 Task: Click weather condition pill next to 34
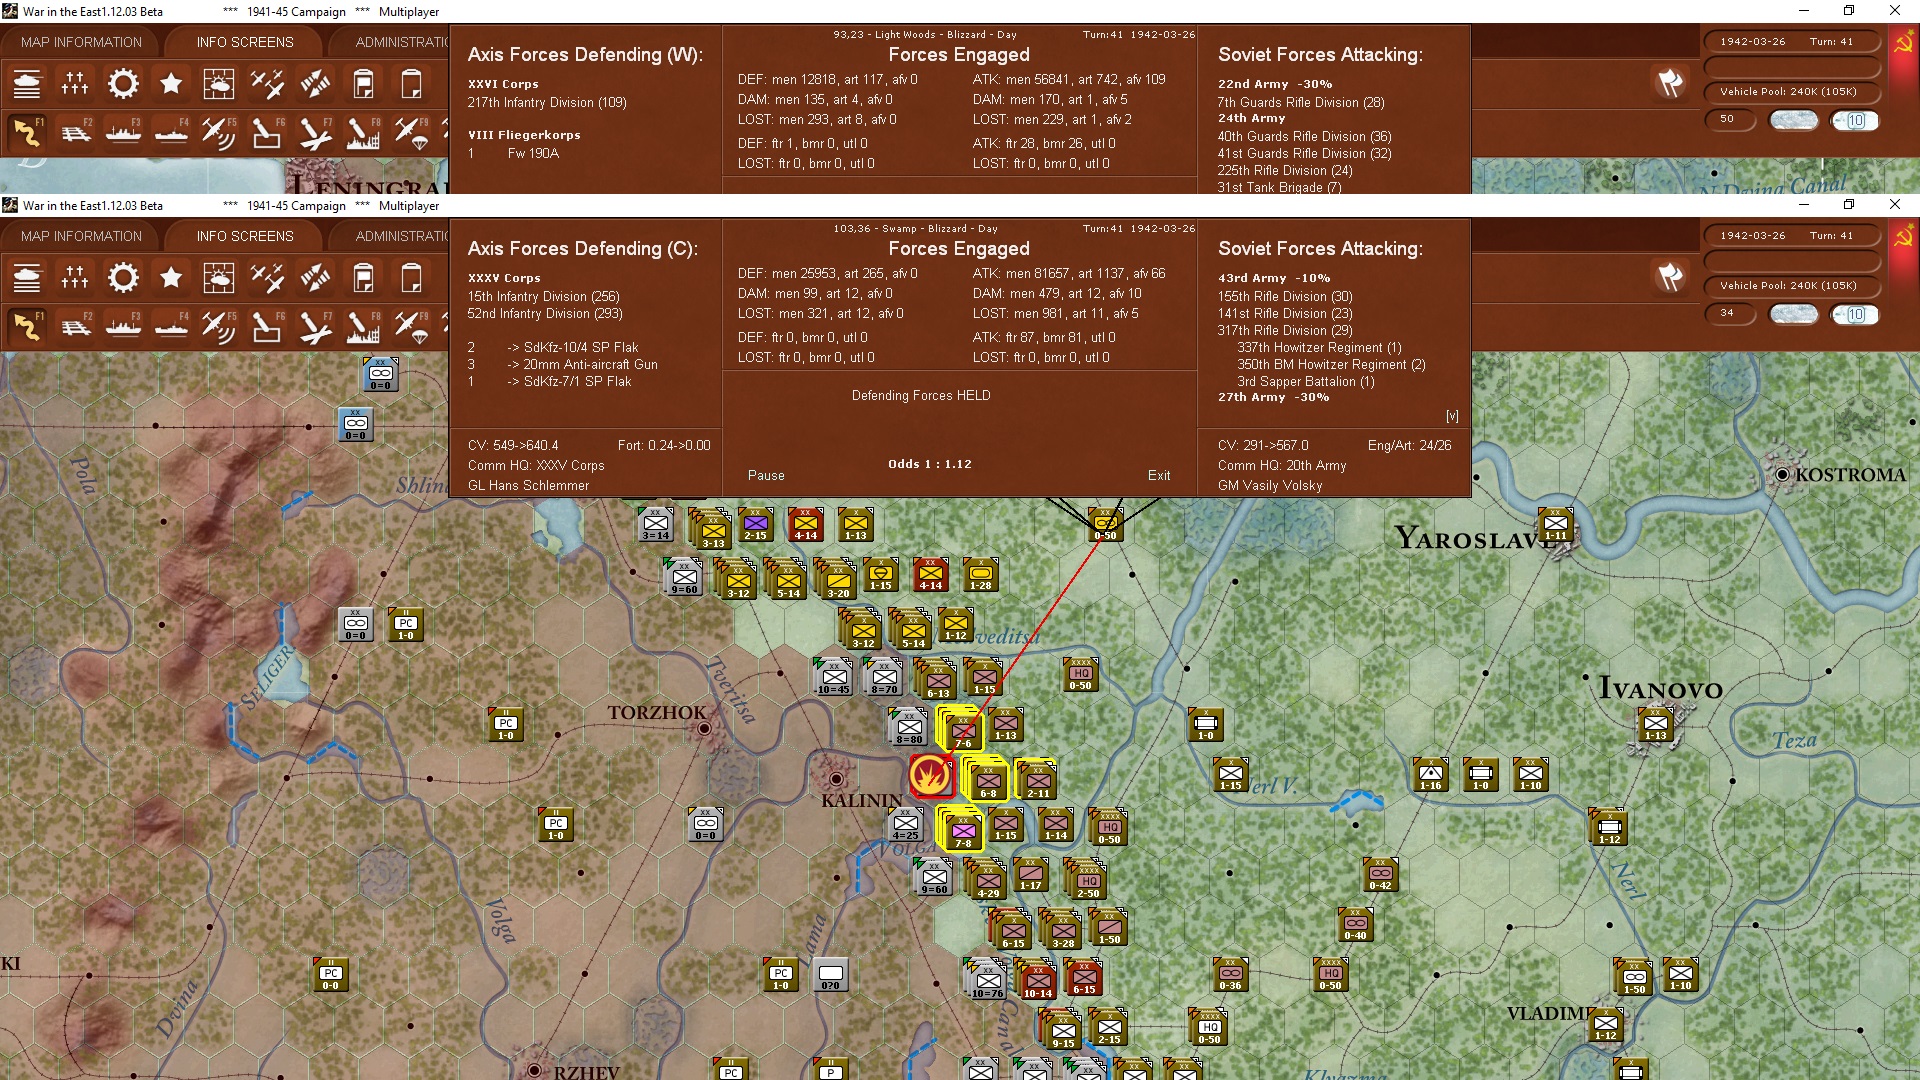1794,314
